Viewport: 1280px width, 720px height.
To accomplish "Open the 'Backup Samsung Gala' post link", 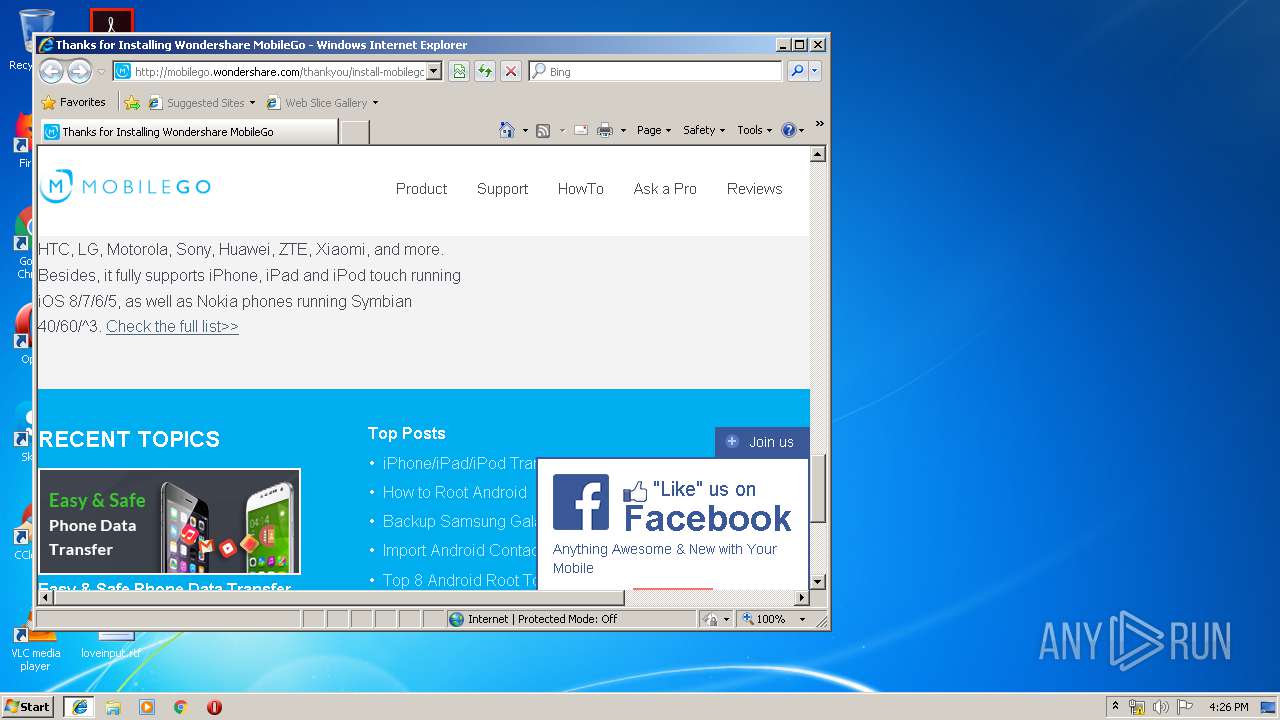I will coord(460,521).
